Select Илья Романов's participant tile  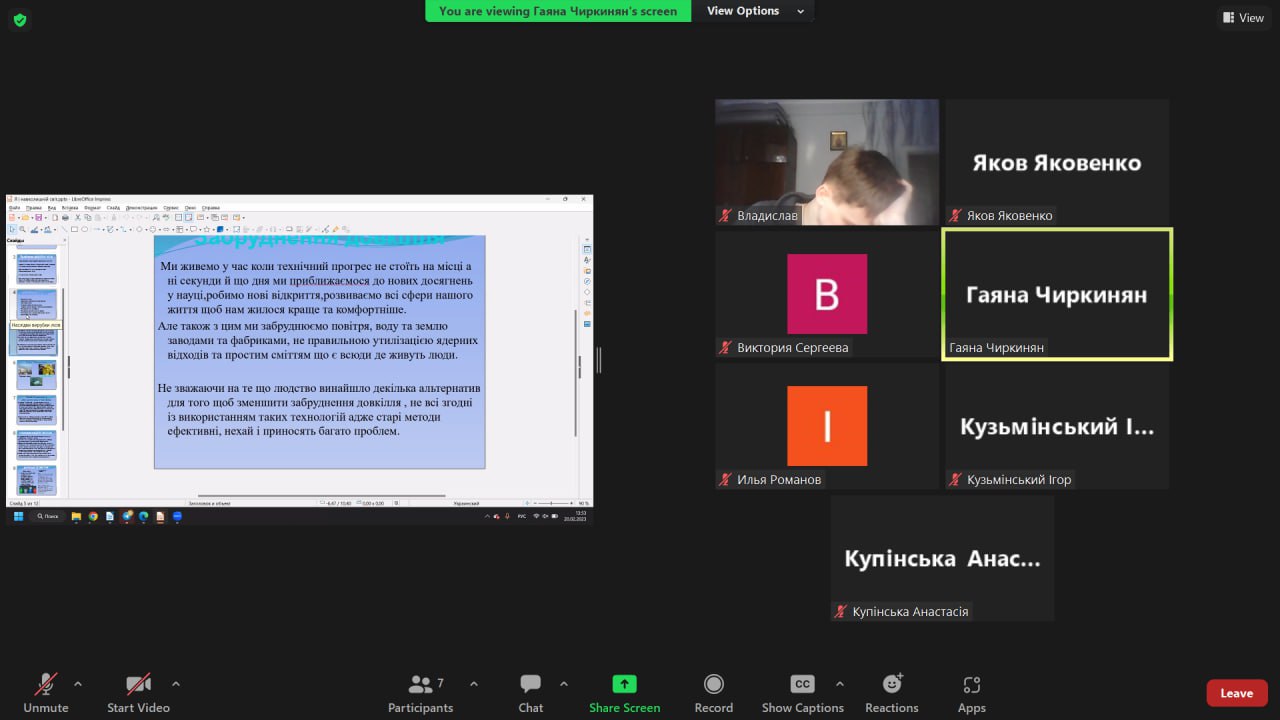827,426
